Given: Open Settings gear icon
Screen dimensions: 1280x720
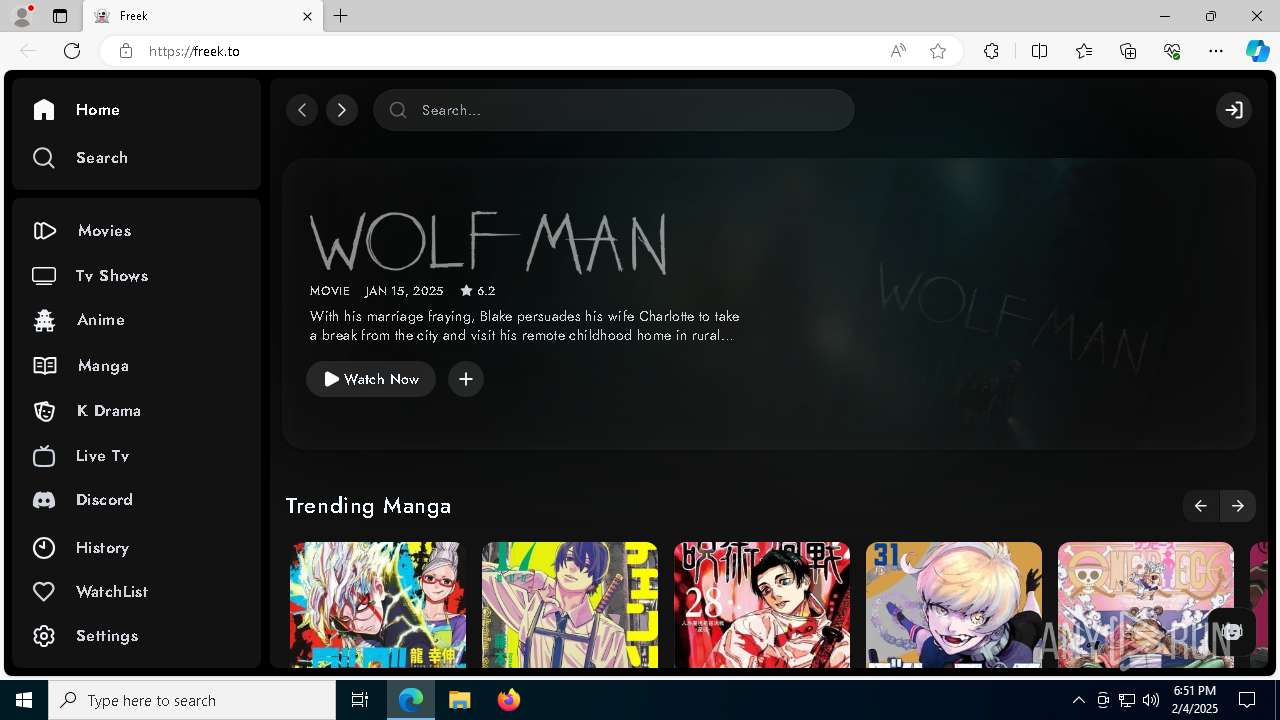Looking at the screenshot, I should (44, 636).
